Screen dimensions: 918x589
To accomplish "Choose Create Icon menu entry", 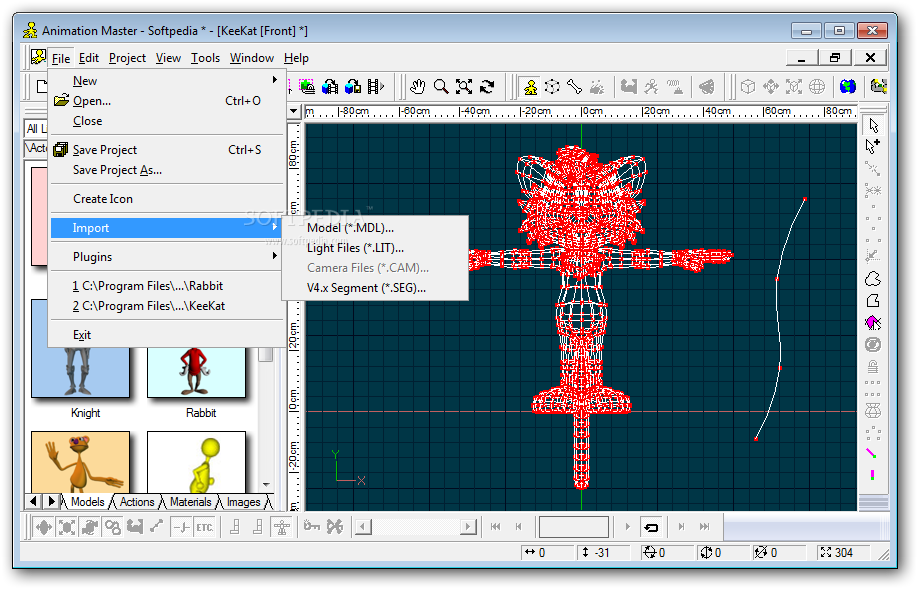I will tap(167, 199).
